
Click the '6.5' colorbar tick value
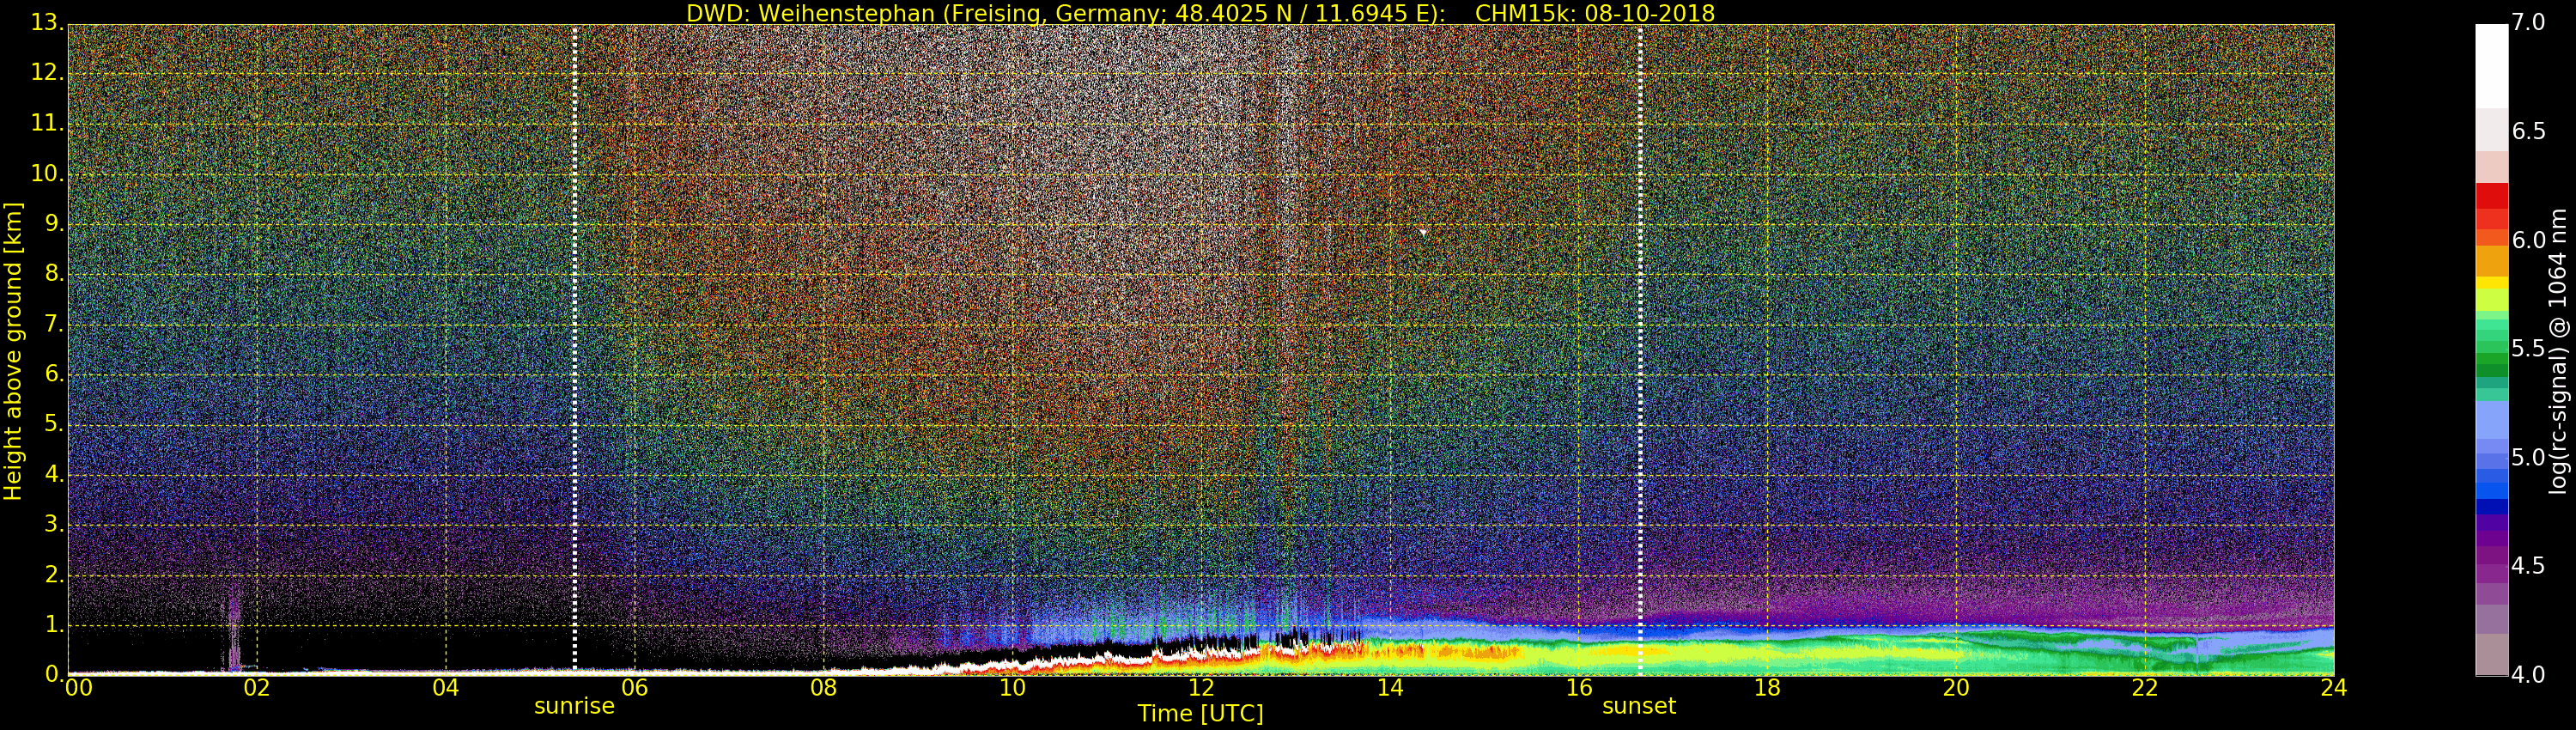pyautogui.click(x=2528, y=132)
